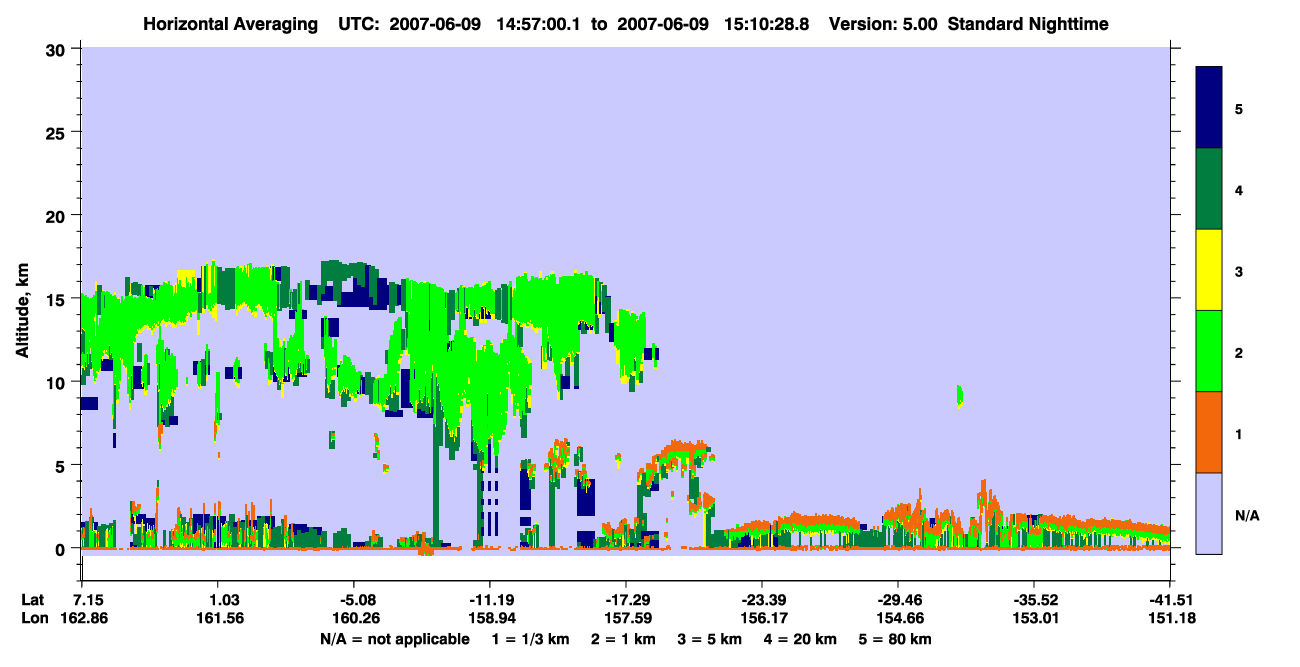The height and width of the screenshot is (667, 1300).
Task: Click the latitude value -5.08
Action: (x=358, y=599)
